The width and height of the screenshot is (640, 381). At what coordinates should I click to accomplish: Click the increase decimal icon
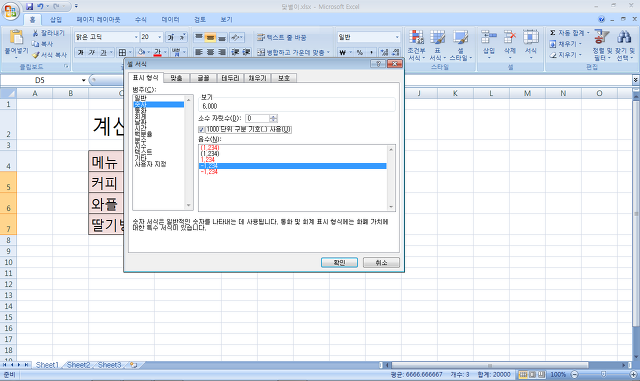pyautogui.click(x=384, y=52)
